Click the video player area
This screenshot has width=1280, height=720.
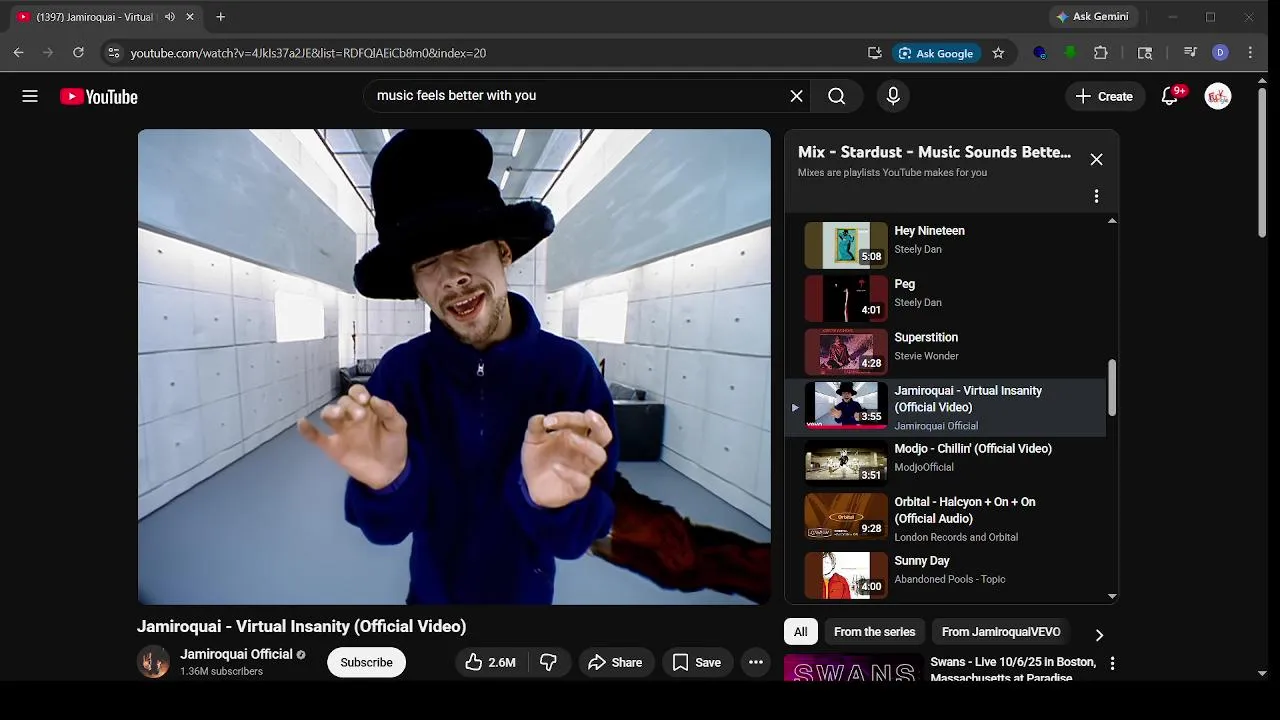coord(454,367)
